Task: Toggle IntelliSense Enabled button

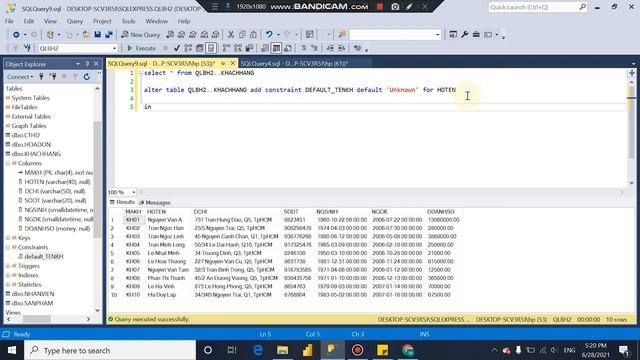Action: pos(211,48)
